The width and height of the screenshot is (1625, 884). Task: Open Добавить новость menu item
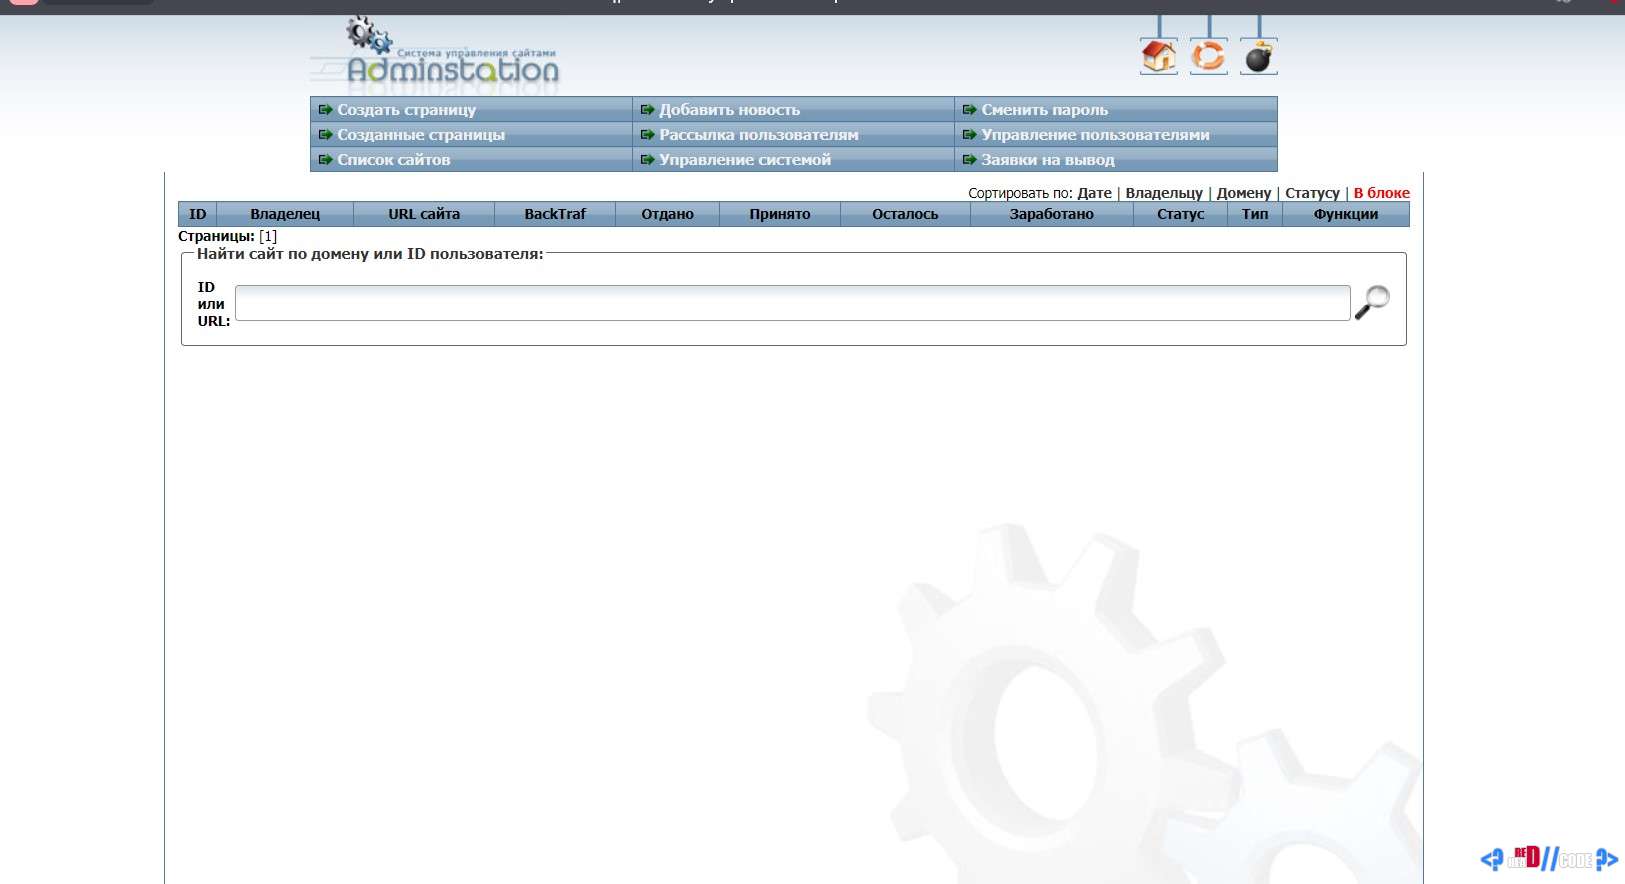(x=729, y=110)
